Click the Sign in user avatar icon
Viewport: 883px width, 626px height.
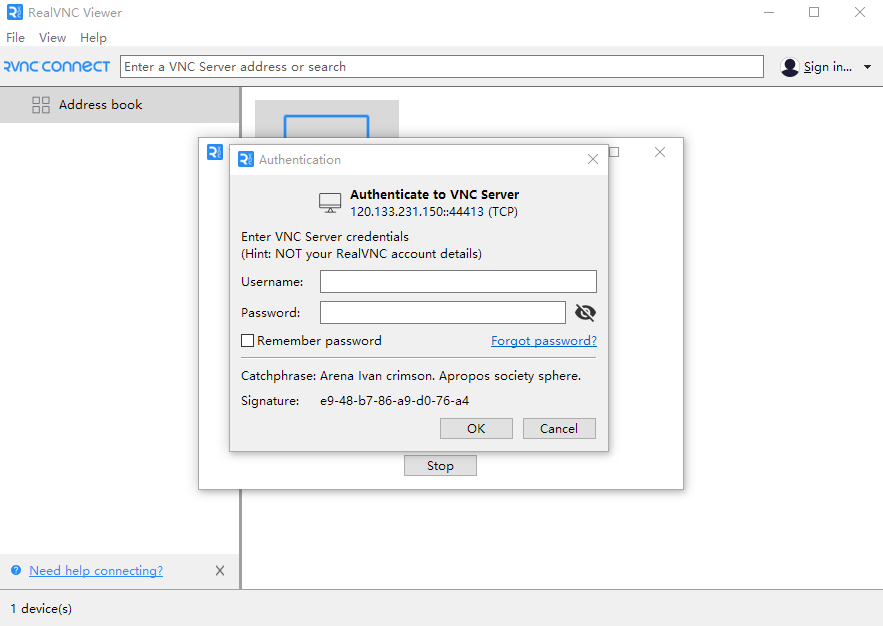click(x=790, y=67)
